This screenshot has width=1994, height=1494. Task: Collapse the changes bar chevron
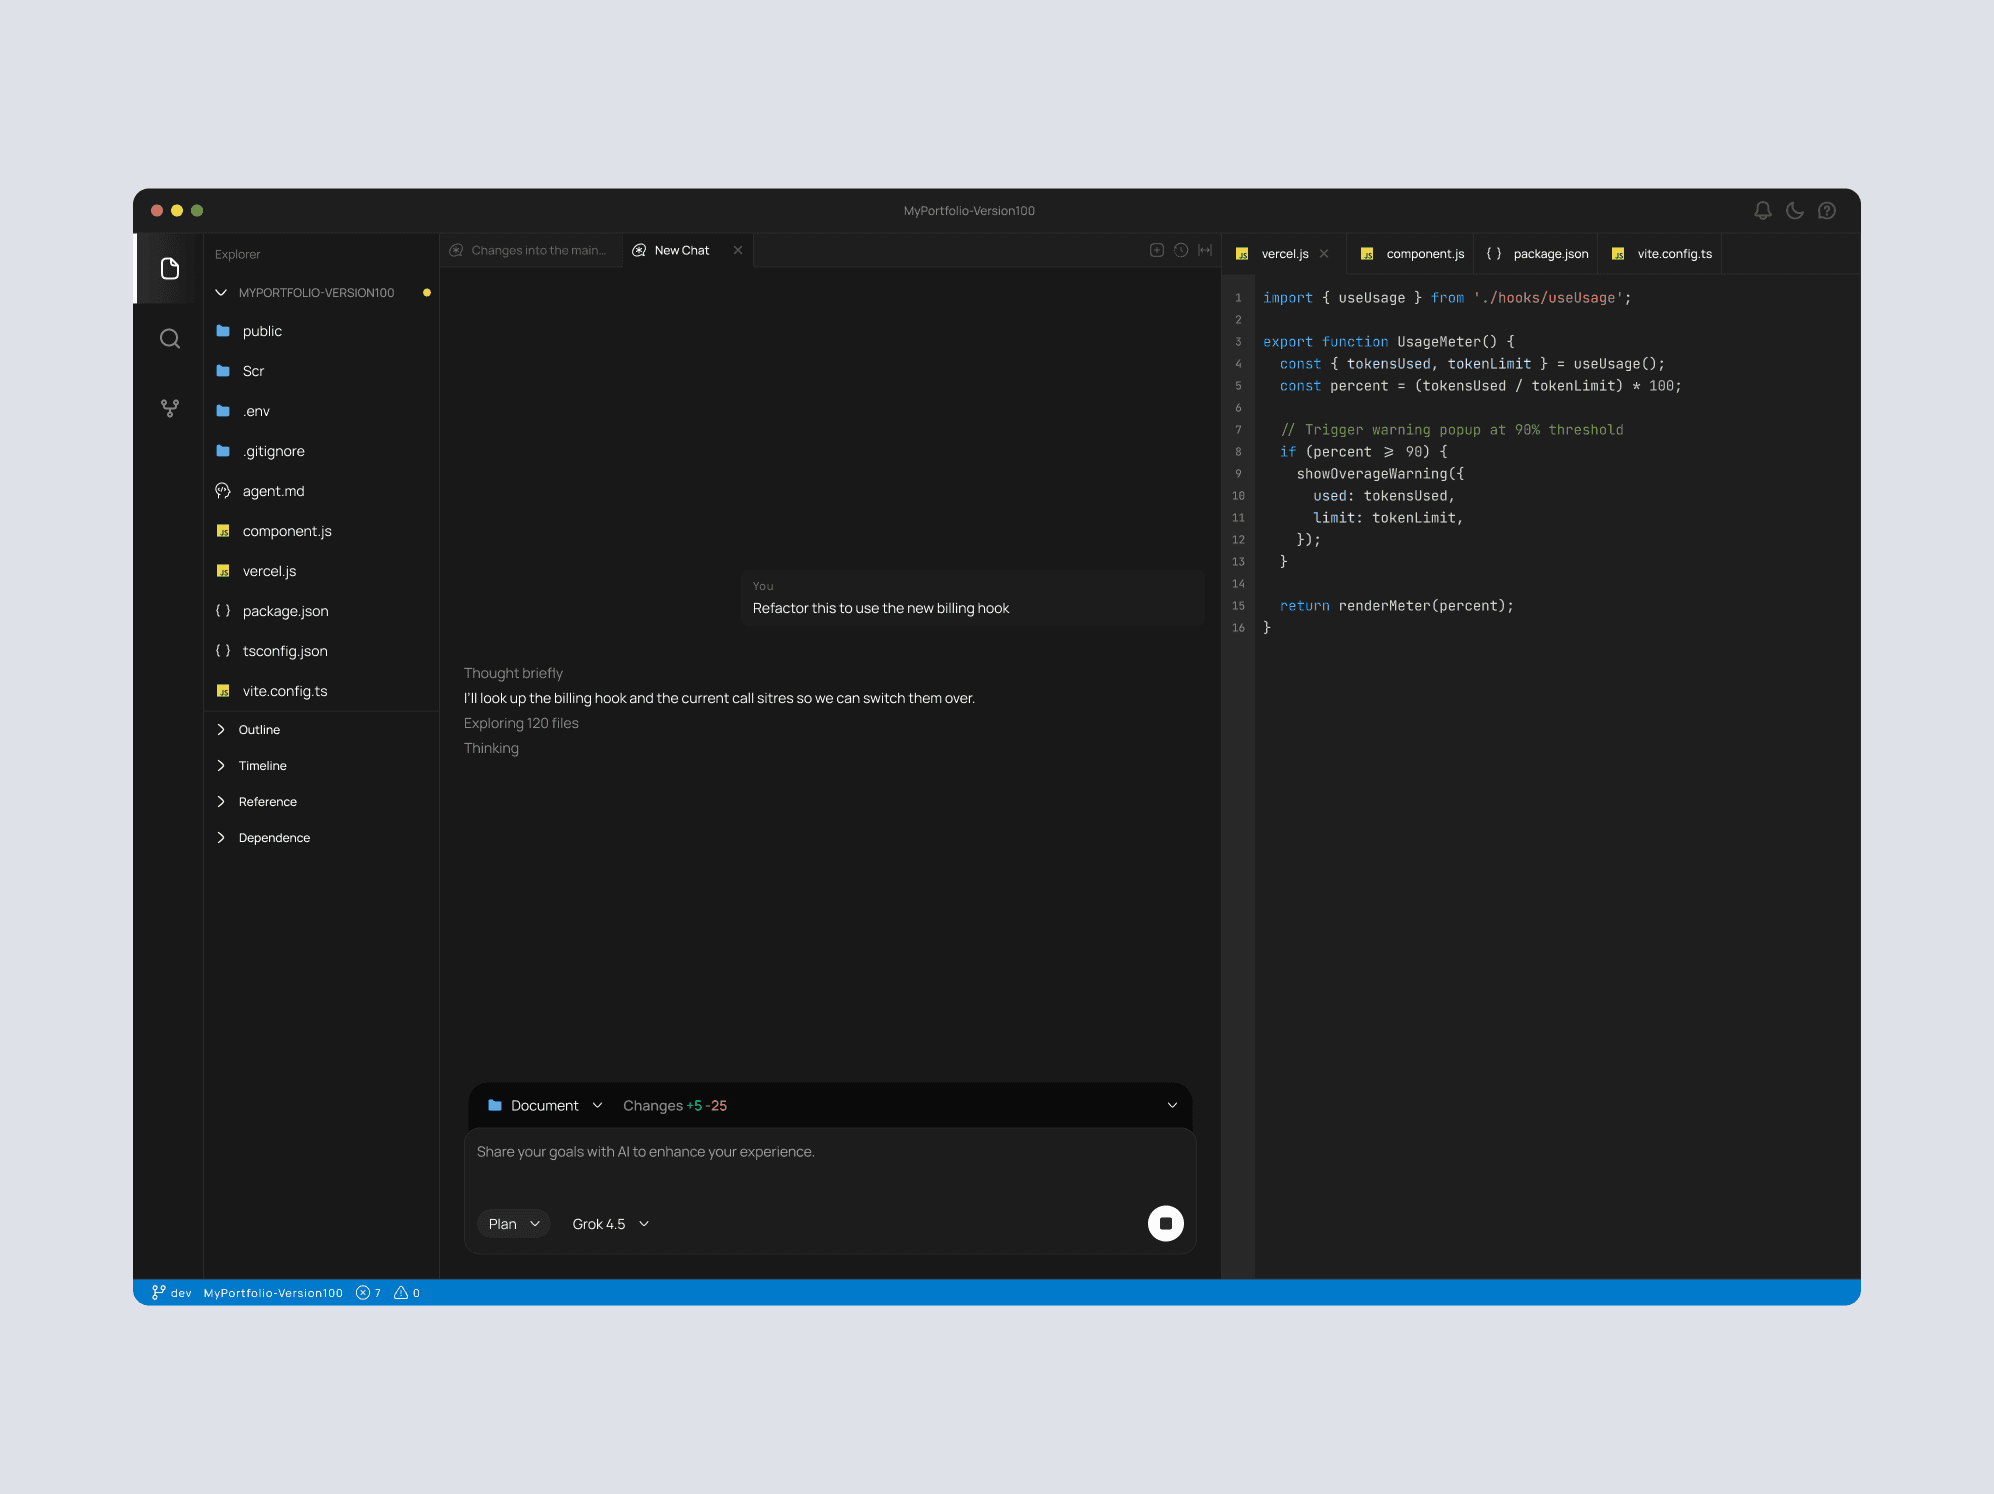(1172, 1105)
